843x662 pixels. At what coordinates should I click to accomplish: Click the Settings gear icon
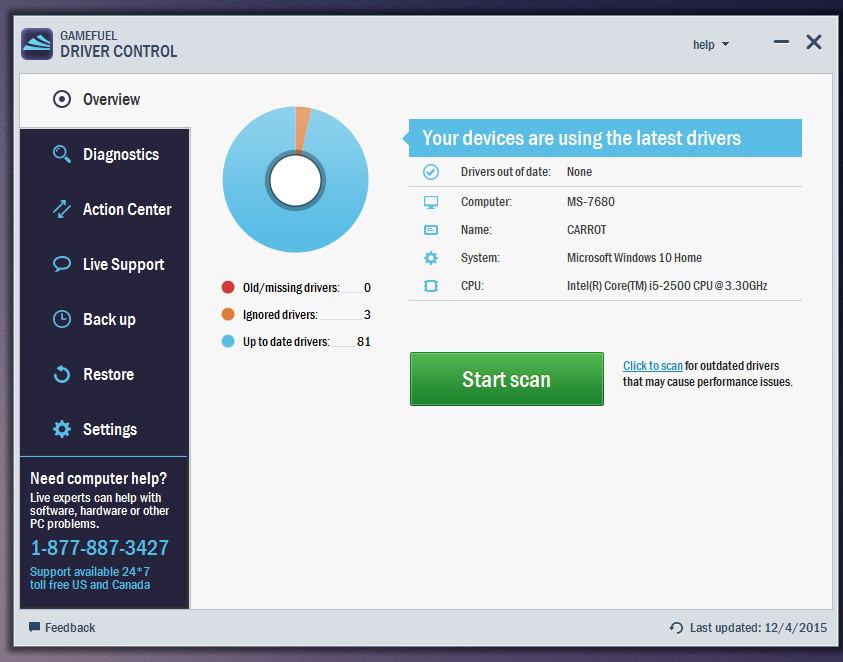[x=62, y=429]
